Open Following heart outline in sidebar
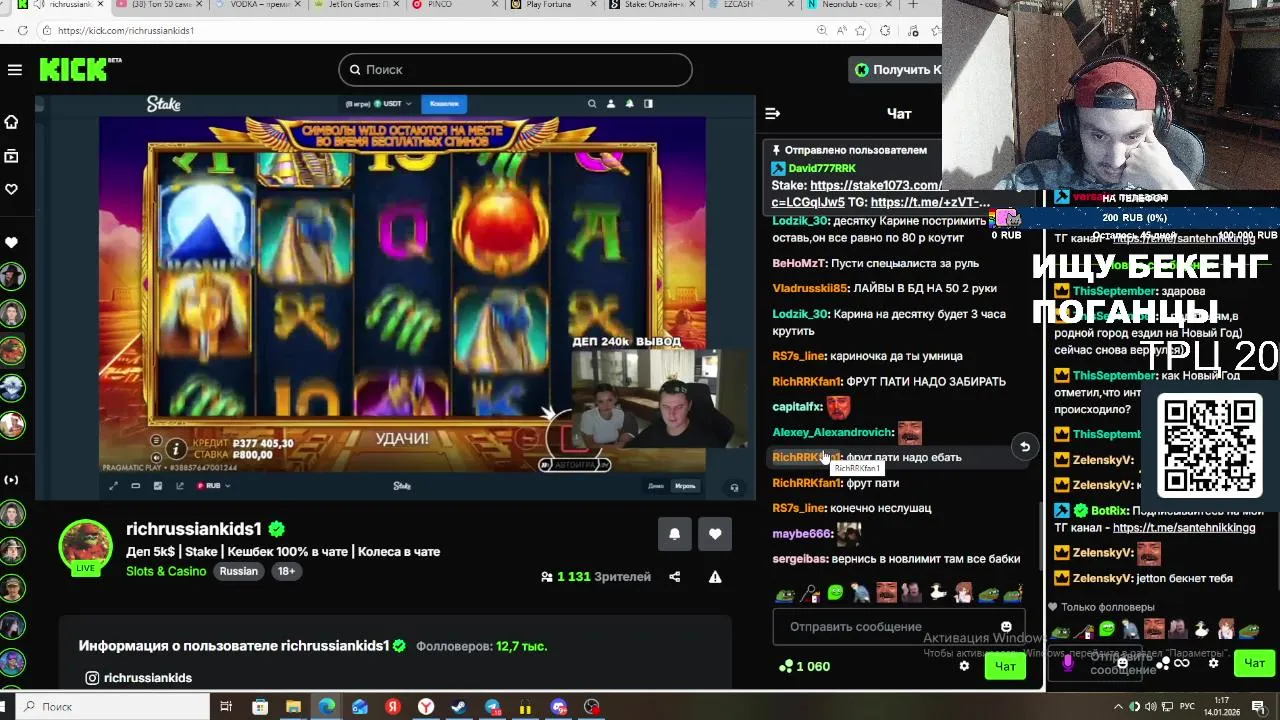 click(x=11, y=189)
